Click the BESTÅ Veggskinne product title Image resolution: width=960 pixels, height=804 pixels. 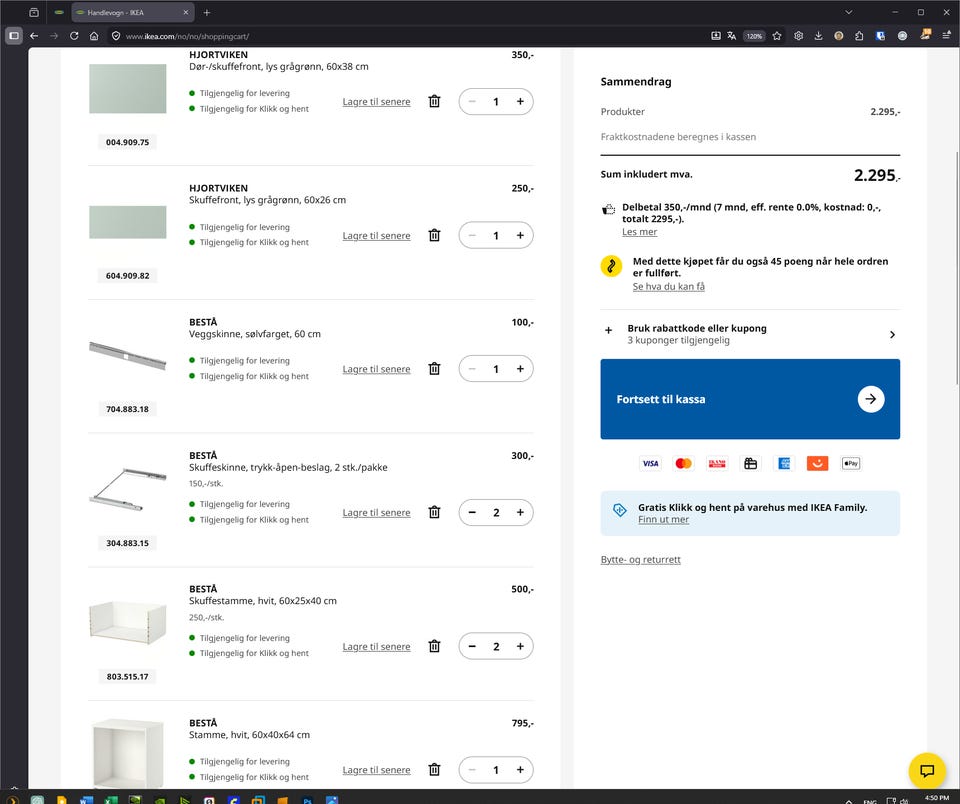203,322
